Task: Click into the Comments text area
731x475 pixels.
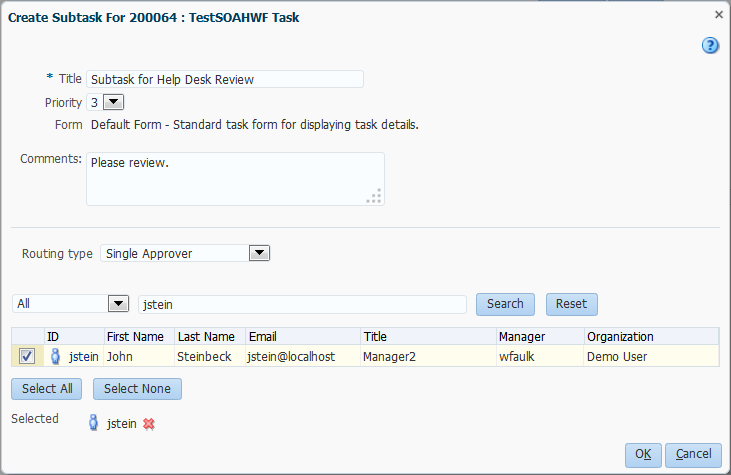Action: [x=235, y=178]
